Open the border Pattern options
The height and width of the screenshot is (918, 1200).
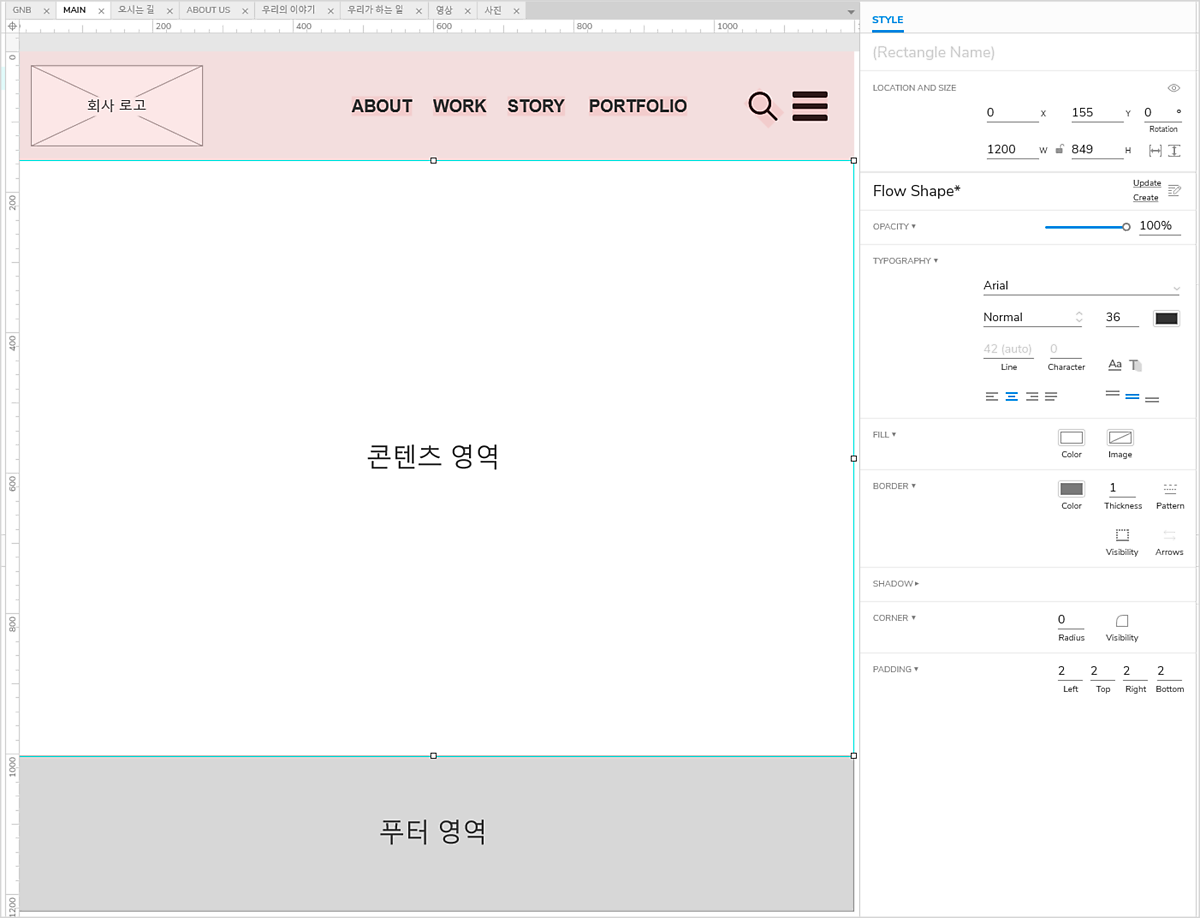tap(1170, 490)
